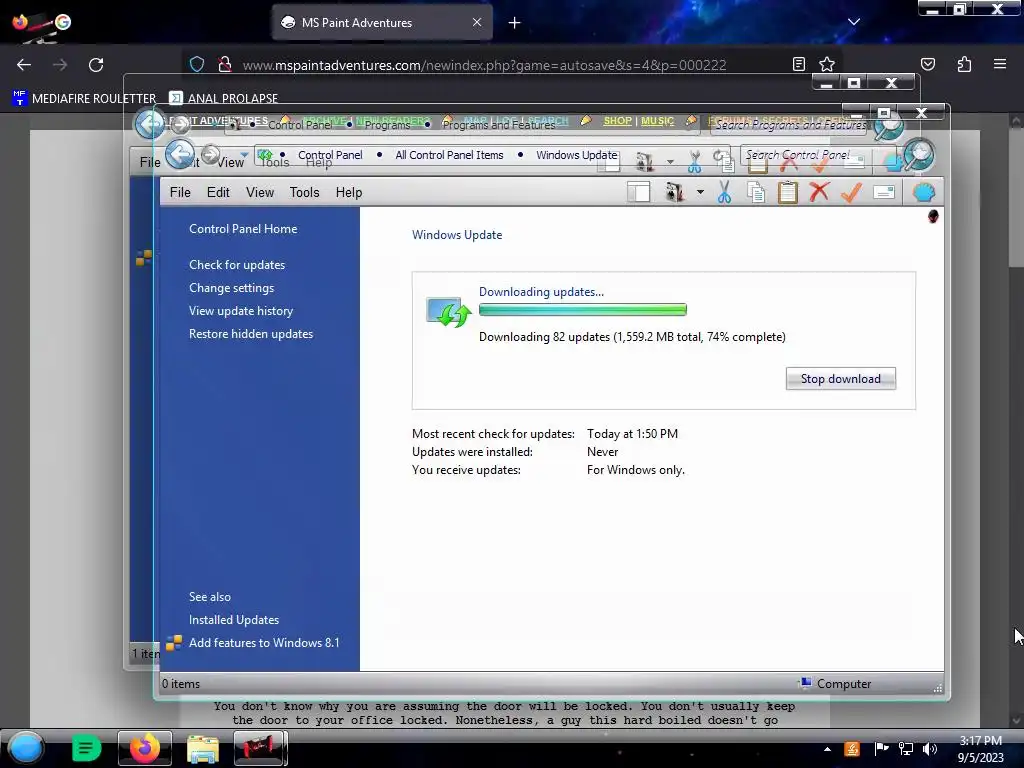Image resolution: width=1024 pixels, height=768 pixels.
Task: Click the taskbar clock showing 3:17 PM
Action: [x=980, y=741]
